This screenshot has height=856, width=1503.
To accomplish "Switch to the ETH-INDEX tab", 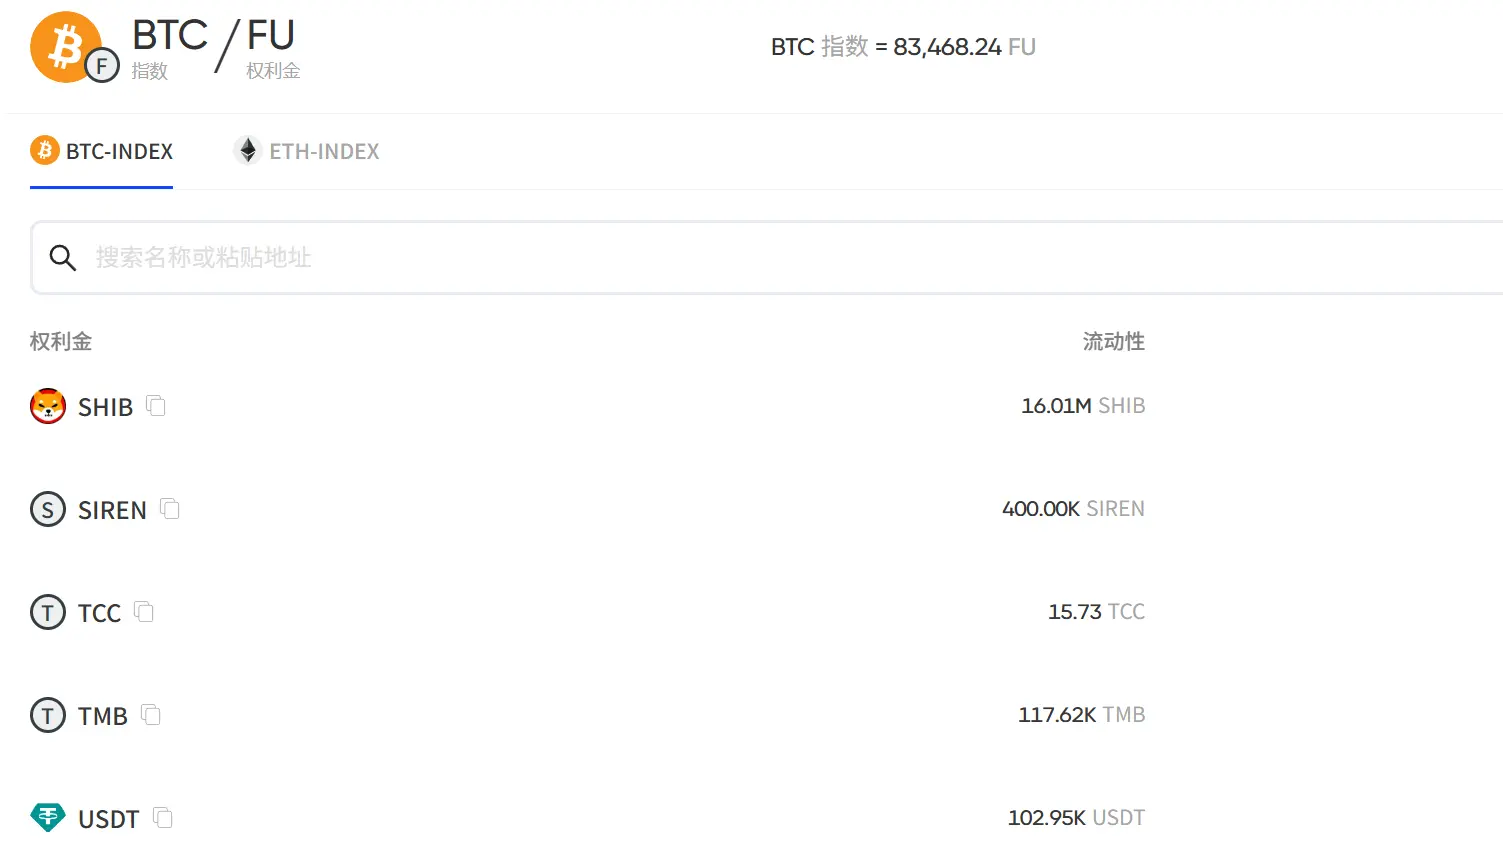I will tap(306, 151).
